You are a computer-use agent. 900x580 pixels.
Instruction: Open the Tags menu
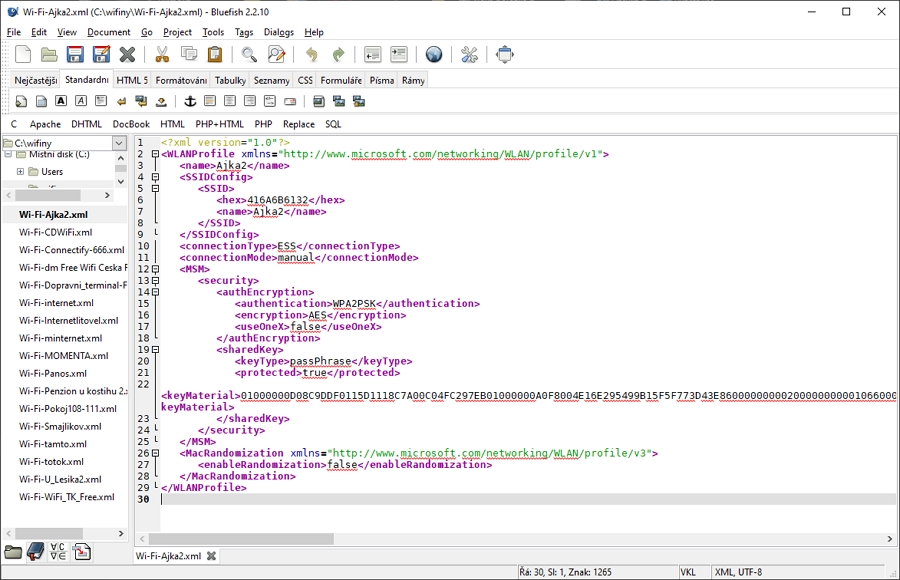tap(244, 32)
